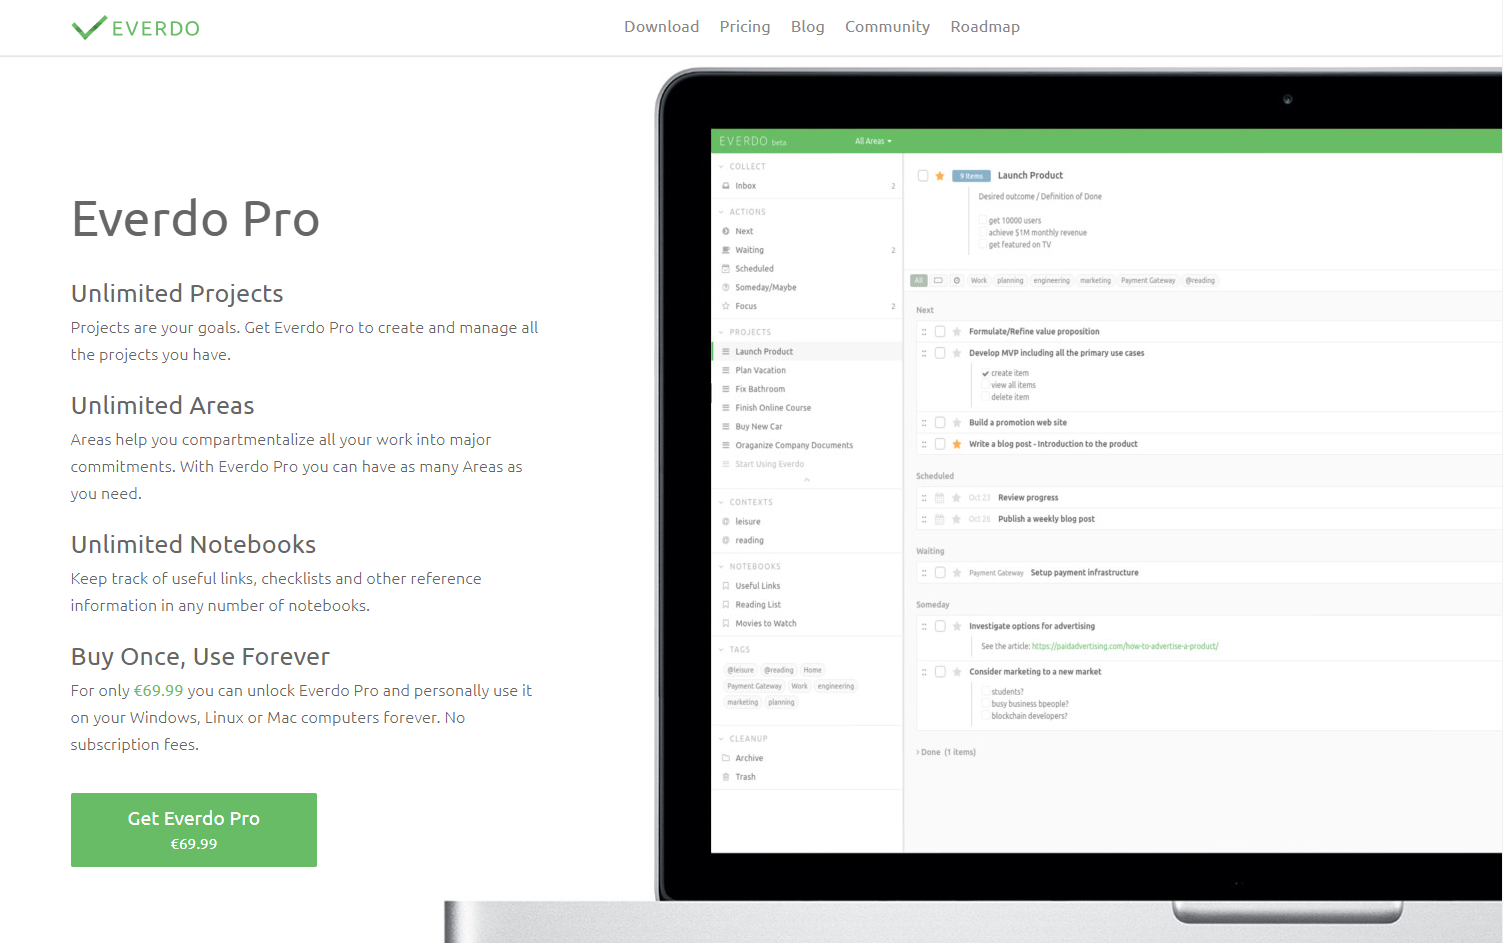Click the 9 items badge
The width and height of the screenshot is (1503, 943).
[971, 176]
